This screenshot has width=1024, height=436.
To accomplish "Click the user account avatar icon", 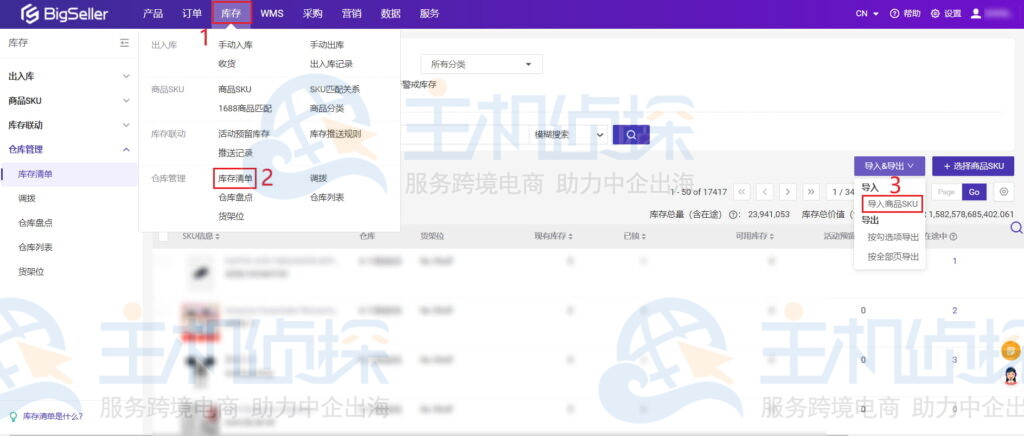I will [976, 14].
